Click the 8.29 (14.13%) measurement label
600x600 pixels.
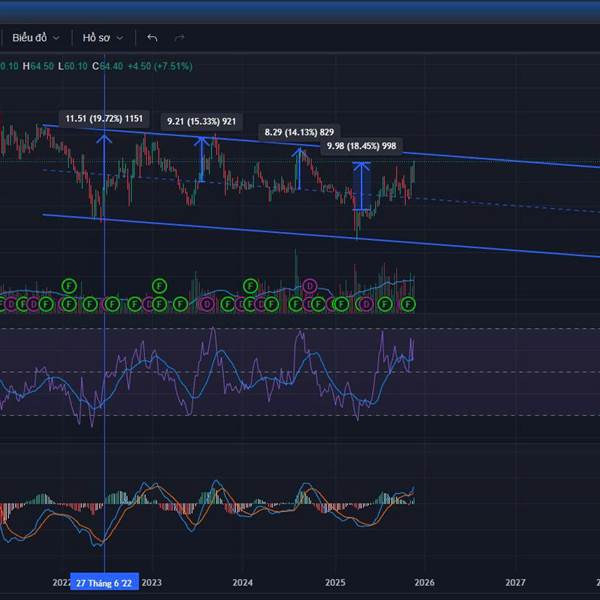coord(299,132)
